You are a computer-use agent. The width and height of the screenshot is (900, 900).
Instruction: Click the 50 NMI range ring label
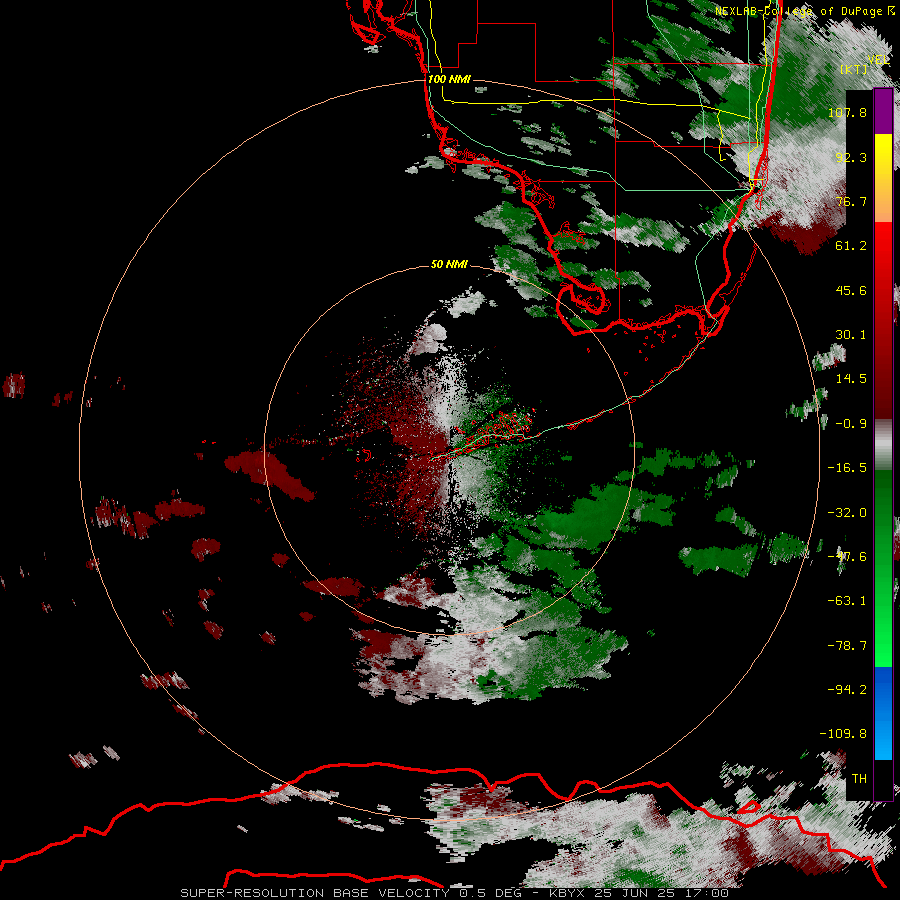pos(449,264)
